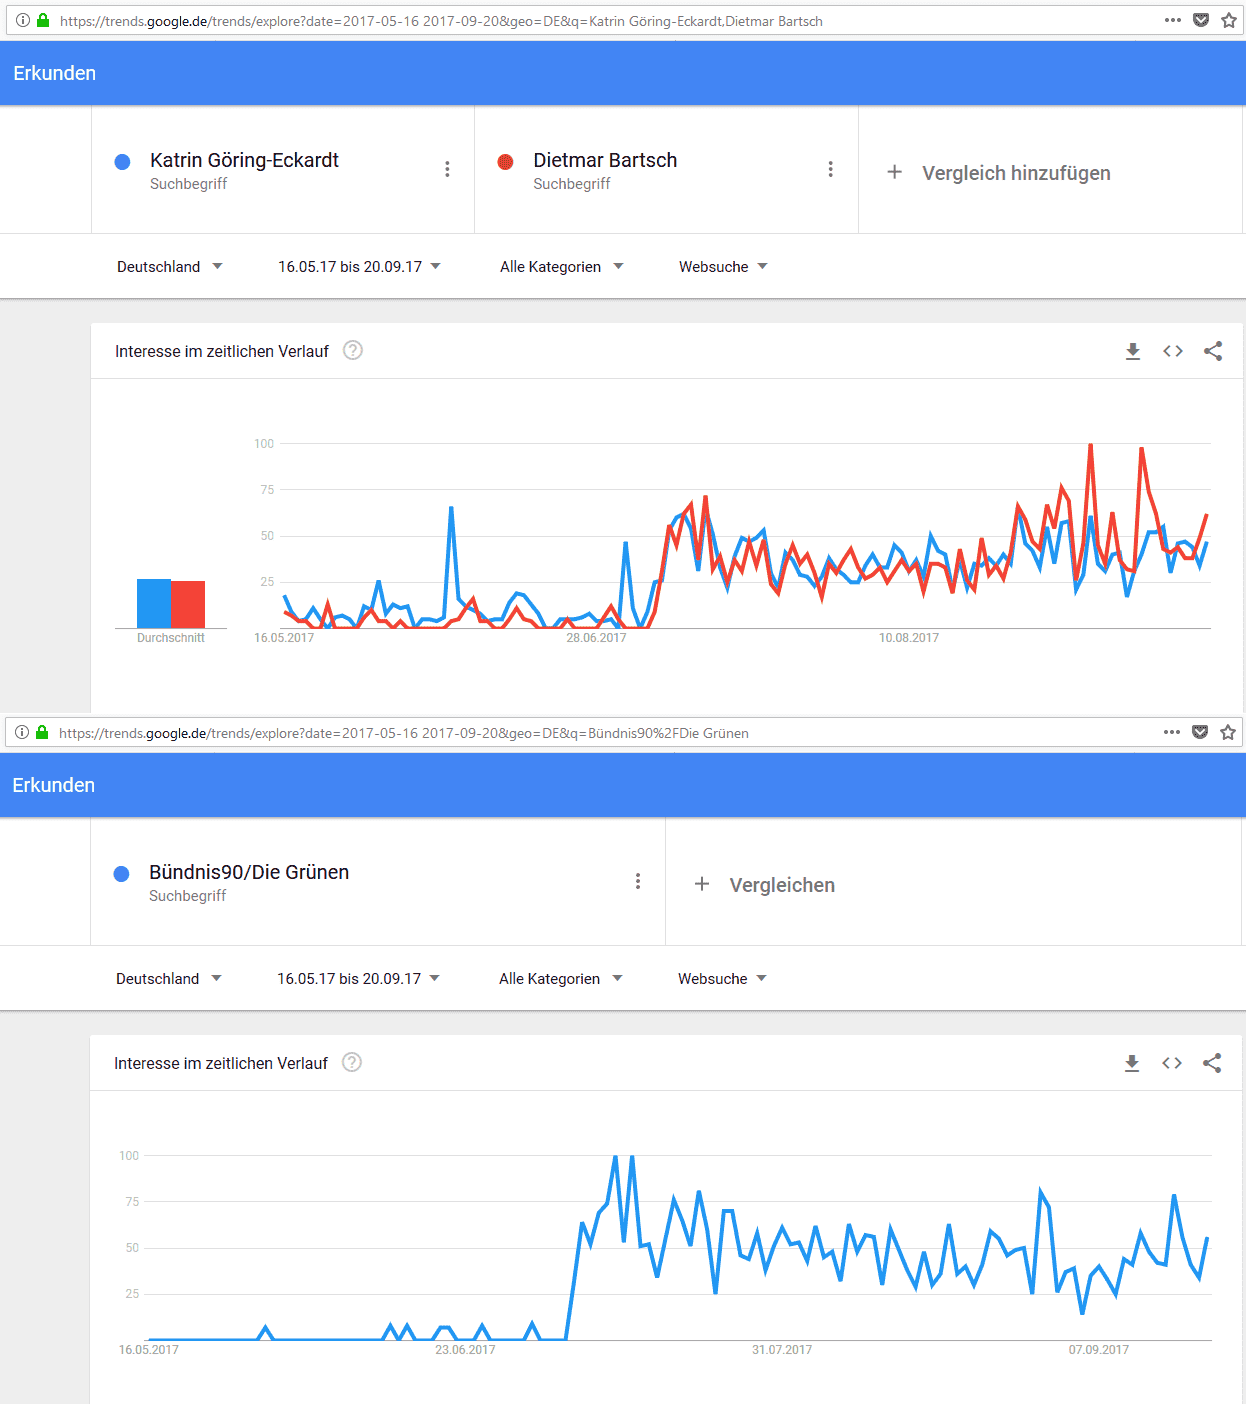The image size is (1246, 1404).
Task: Click red color dot for Dietmar Bartsch
Action: [x=506, y=162]
